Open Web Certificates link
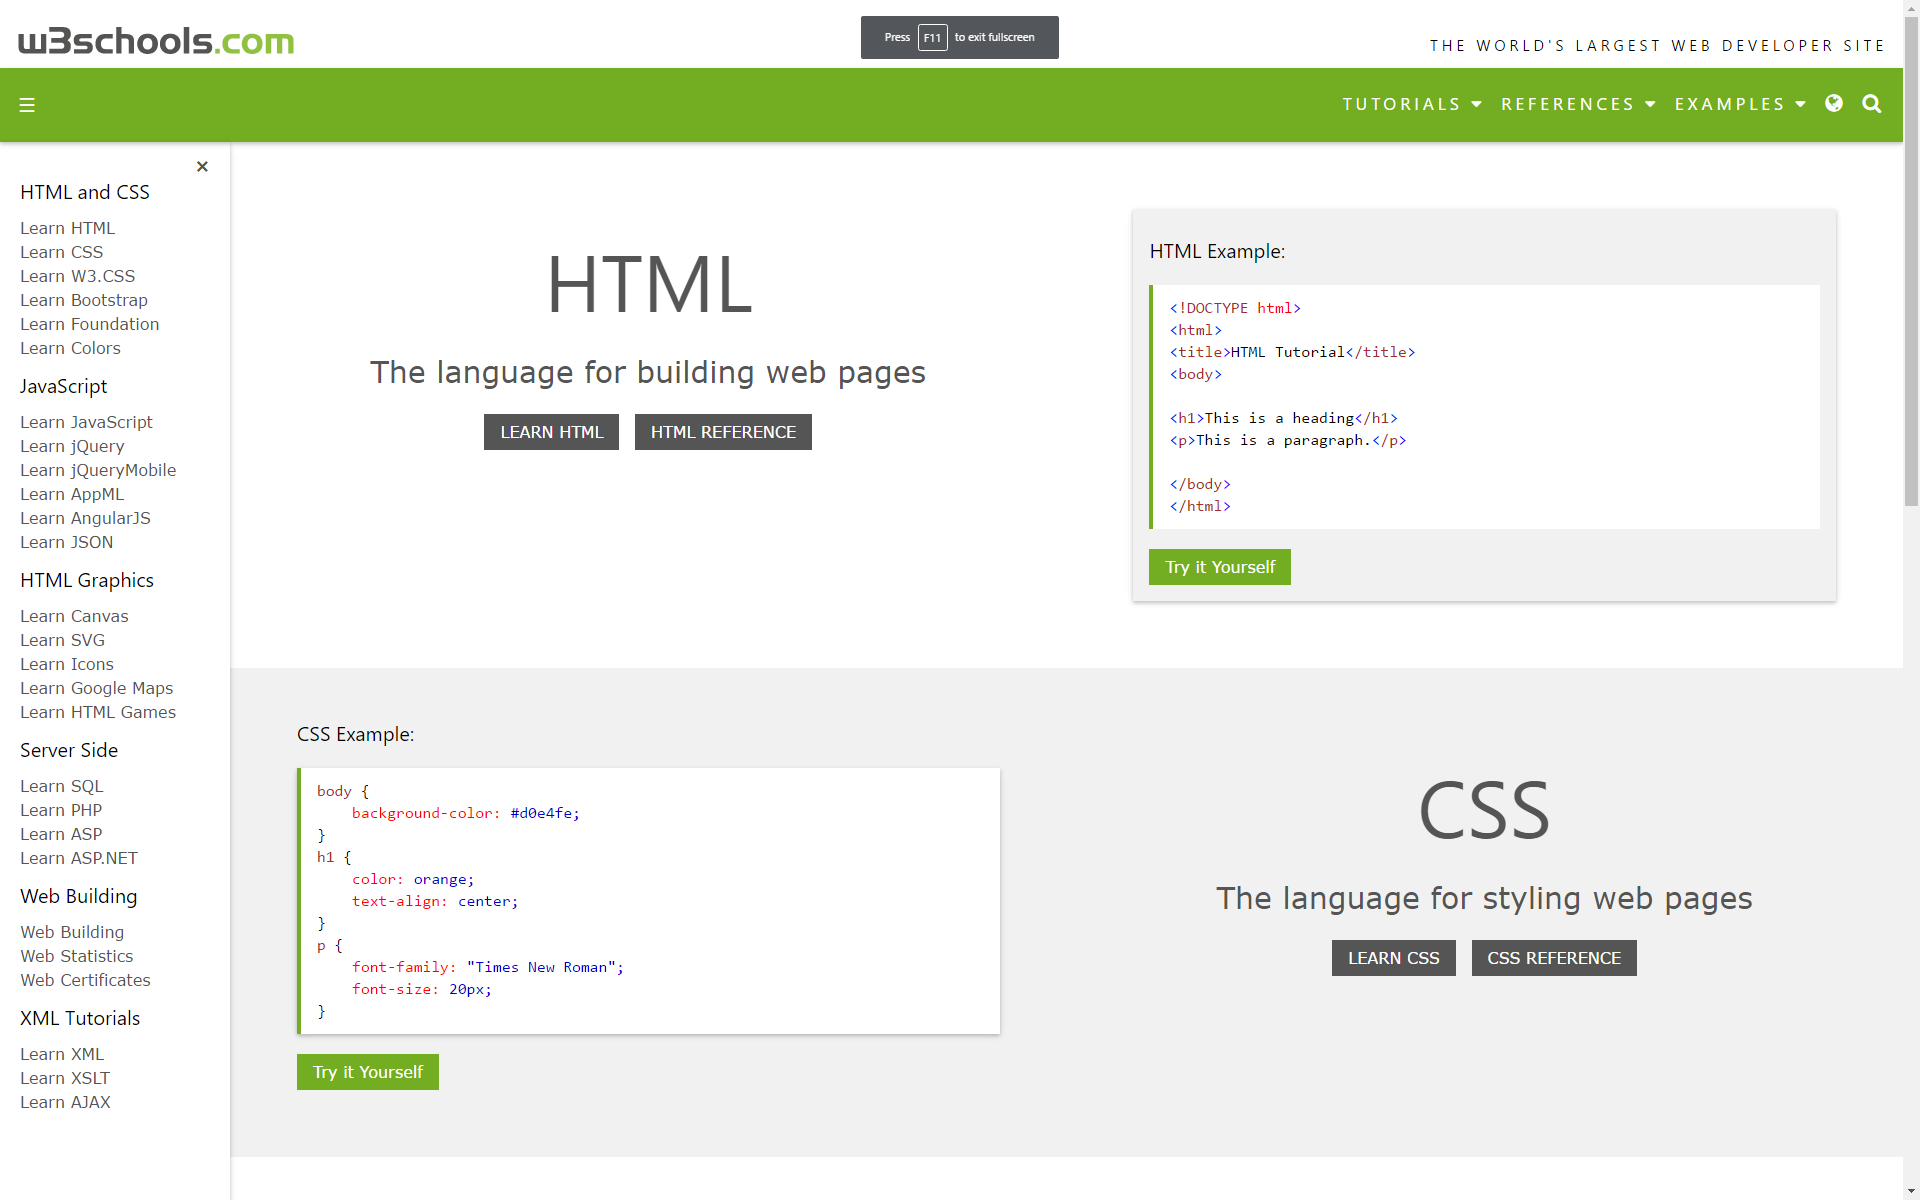 pyautogui.click(x=85, y=980)
